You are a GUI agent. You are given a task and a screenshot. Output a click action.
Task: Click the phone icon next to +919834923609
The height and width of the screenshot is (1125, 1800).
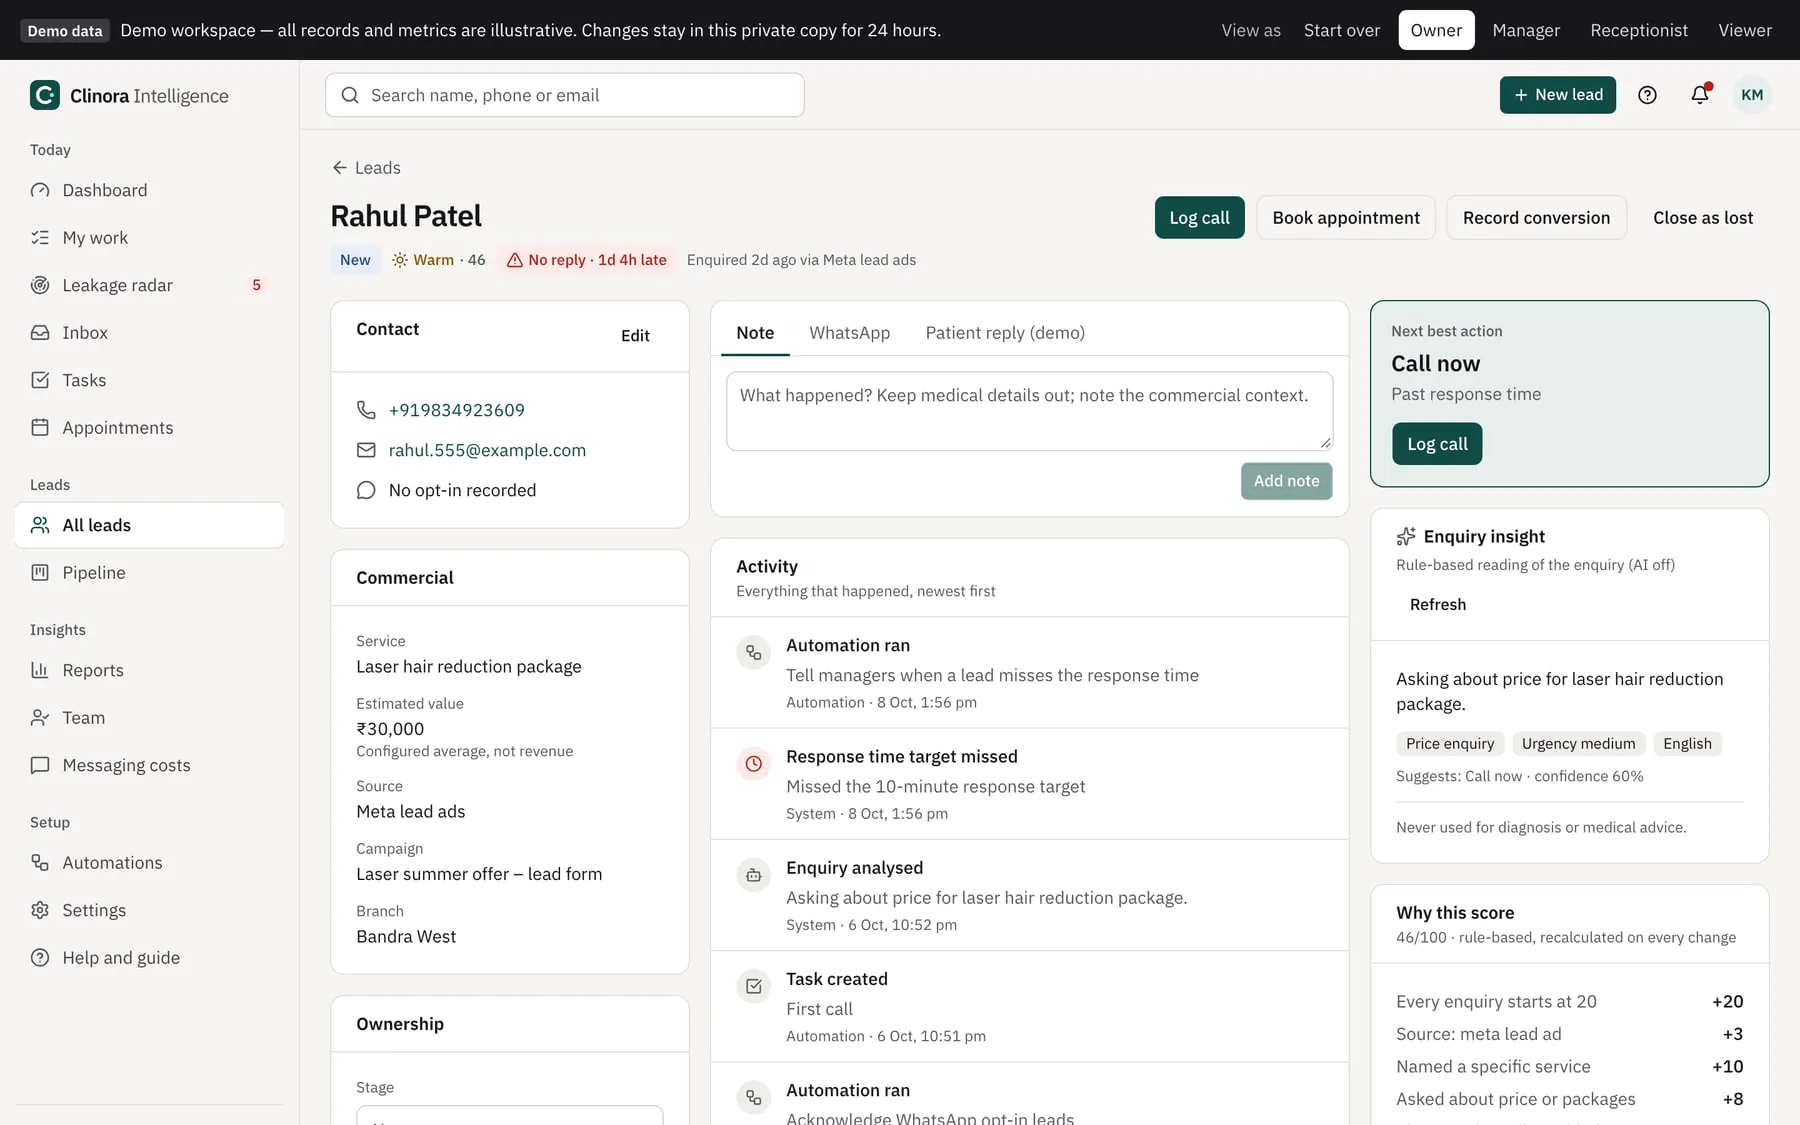366,410
